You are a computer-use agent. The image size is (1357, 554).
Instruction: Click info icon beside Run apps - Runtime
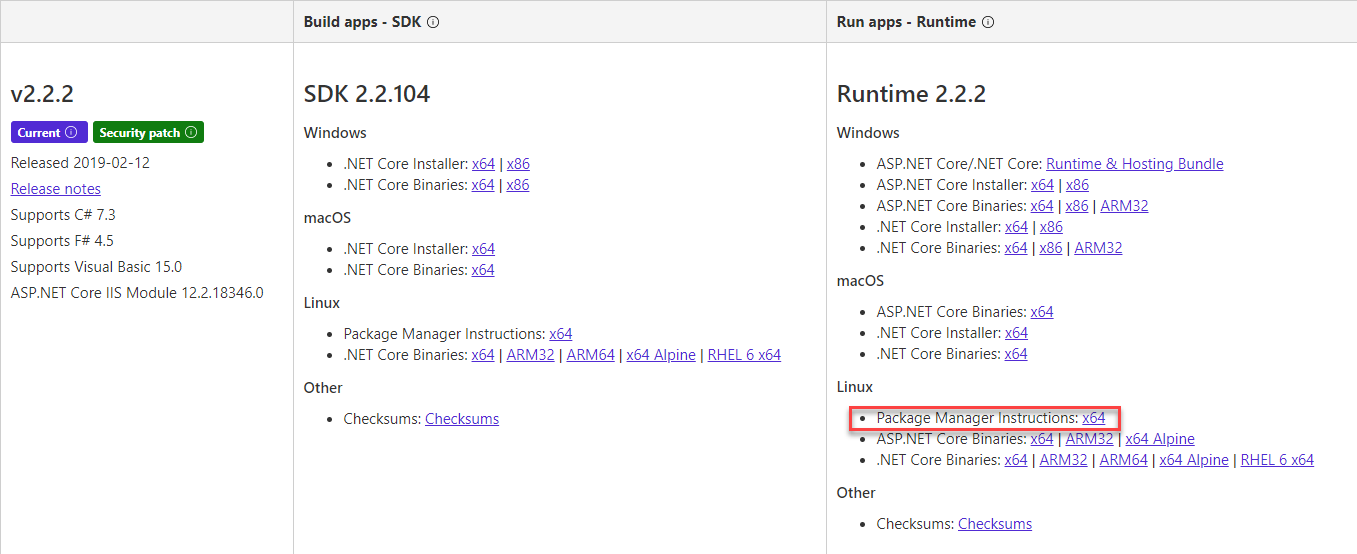pos(988,22)
